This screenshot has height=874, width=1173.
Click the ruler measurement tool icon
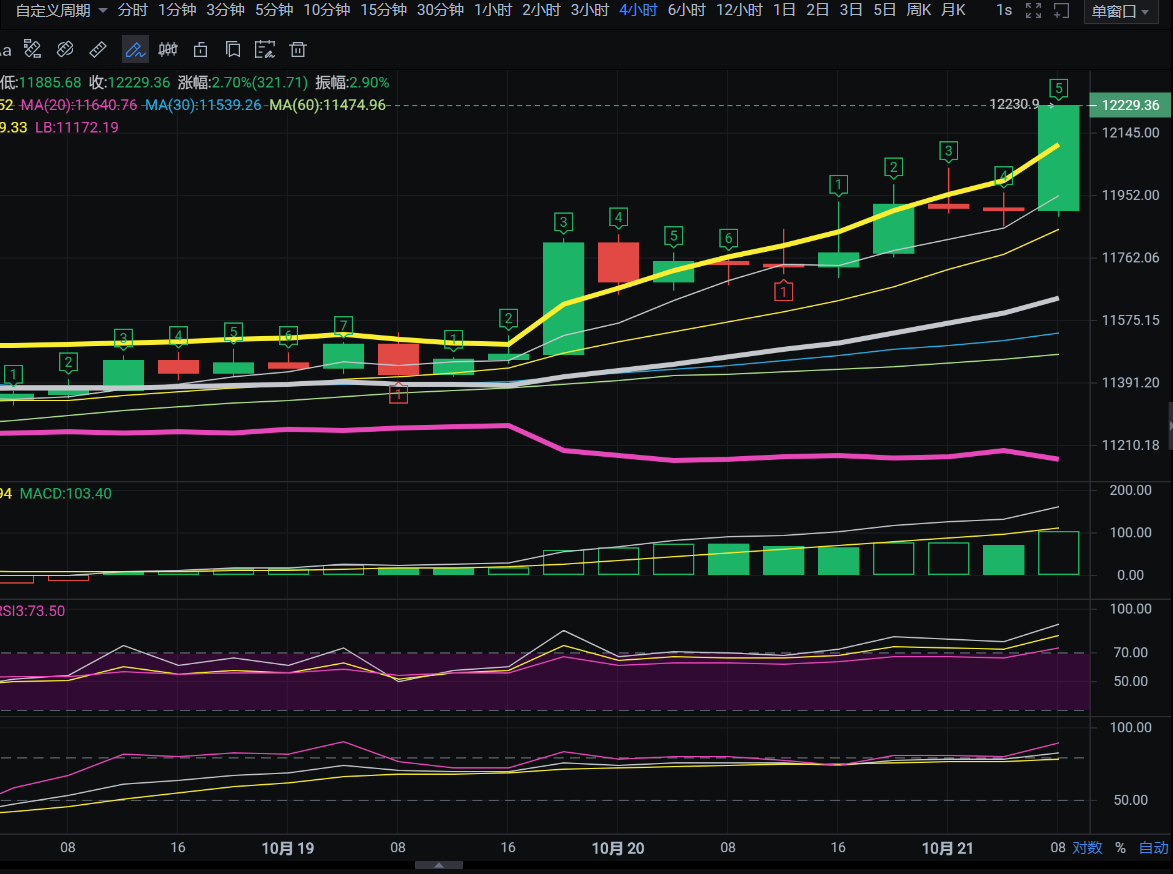pyautogui.click(x=97, y=50)
